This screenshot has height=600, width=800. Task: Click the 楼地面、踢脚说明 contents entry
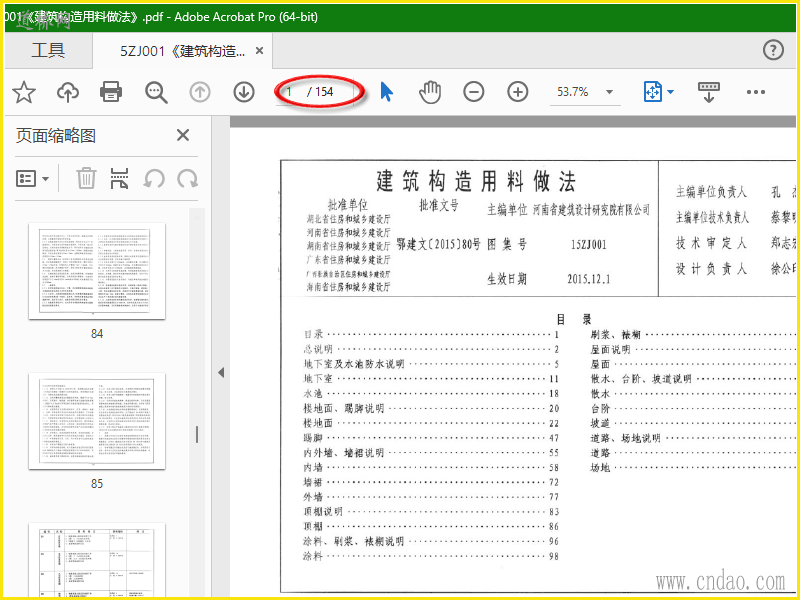(431, 409)
